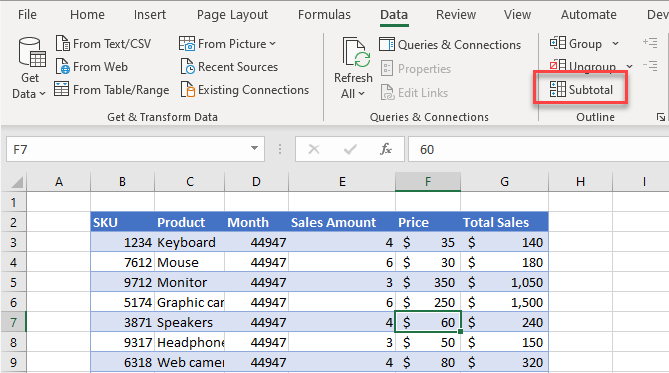669x373 pixels.
Task: Switch to the Page Layout tab
Action: pos(232,15)
